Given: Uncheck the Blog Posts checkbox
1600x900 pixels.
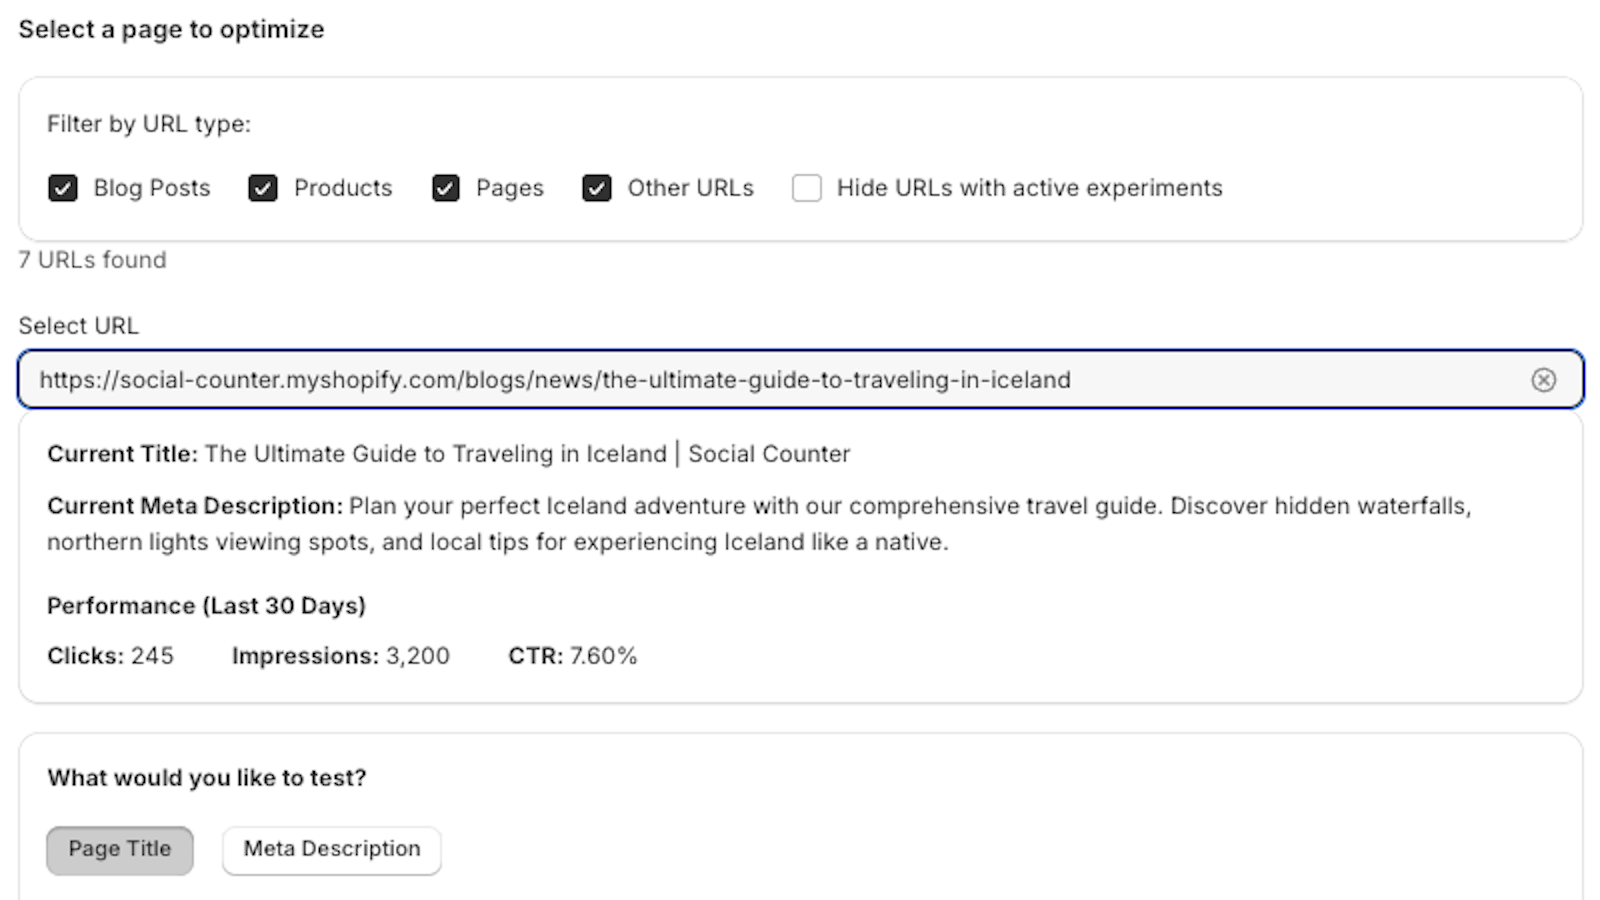Looking at the screenshot, I should click(x=63, y=188).
